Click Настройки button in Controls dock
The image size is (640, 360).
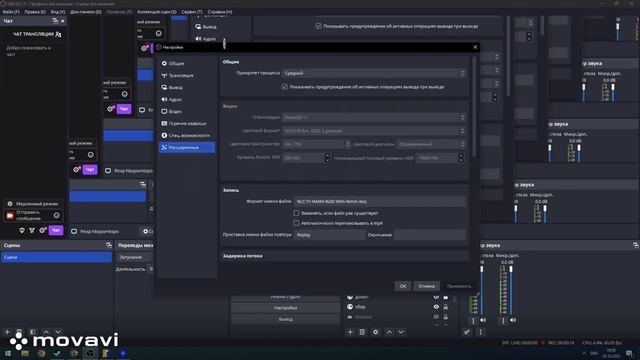[285, 308]
